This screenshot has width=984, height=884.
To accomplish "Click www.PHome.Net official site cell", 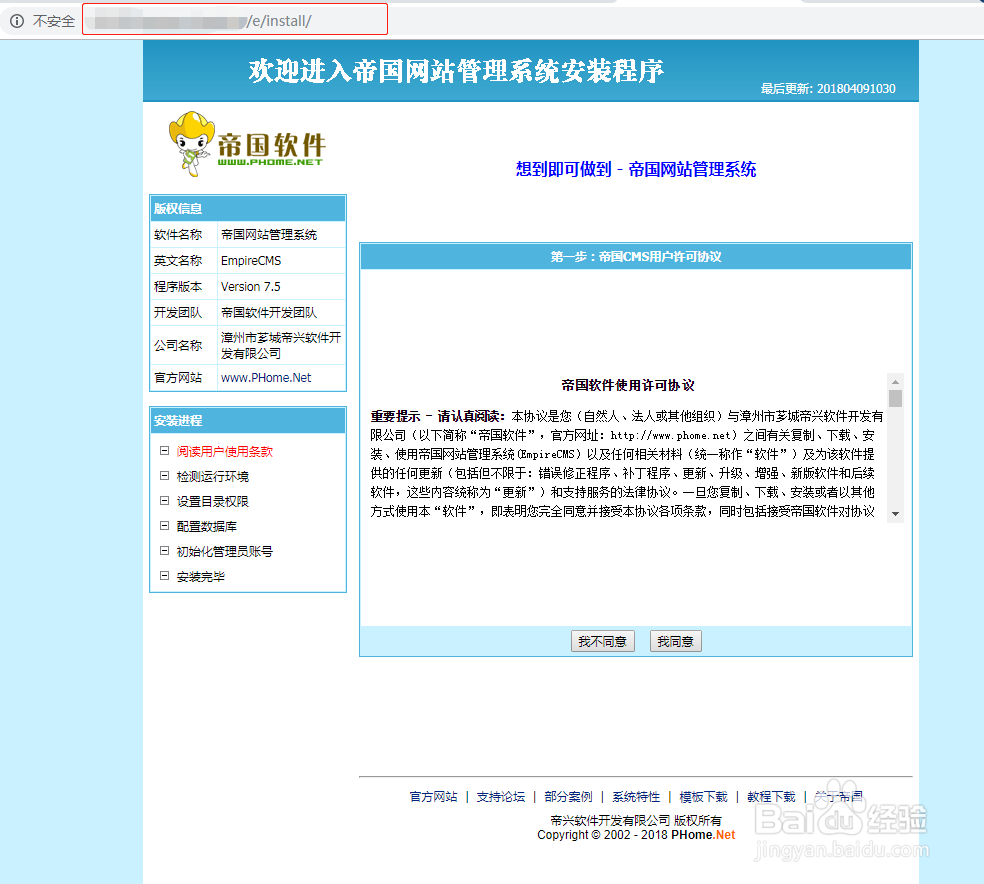I will point(266,378).
